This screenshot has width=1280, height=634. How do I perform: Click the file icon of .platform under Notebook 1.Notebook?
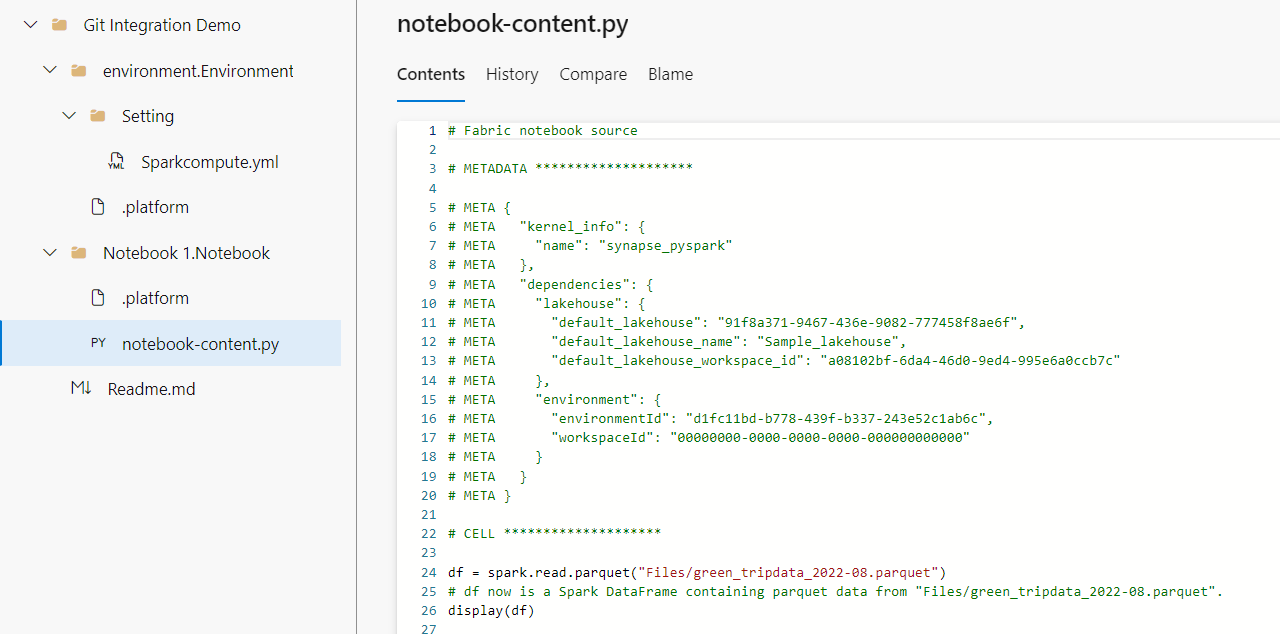click(98, 298)
